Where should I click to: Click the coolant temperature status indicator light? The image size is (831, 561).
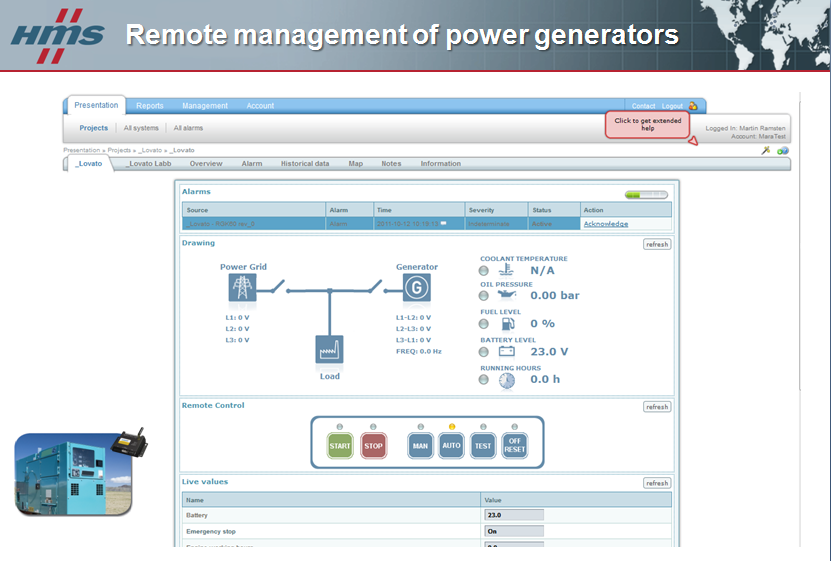point(483,271)
